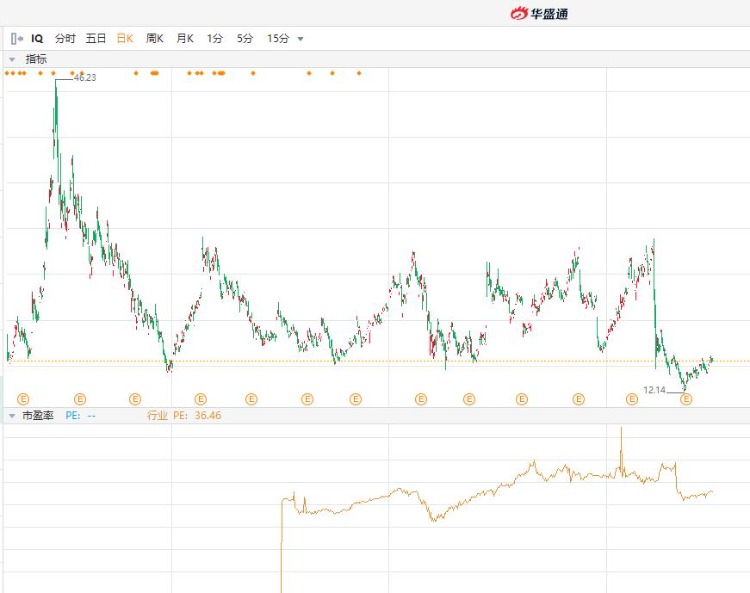Viewport: 750px width, 593px height.
Task: Click the rightmost E earnings marker
Action: pos(686,399)
